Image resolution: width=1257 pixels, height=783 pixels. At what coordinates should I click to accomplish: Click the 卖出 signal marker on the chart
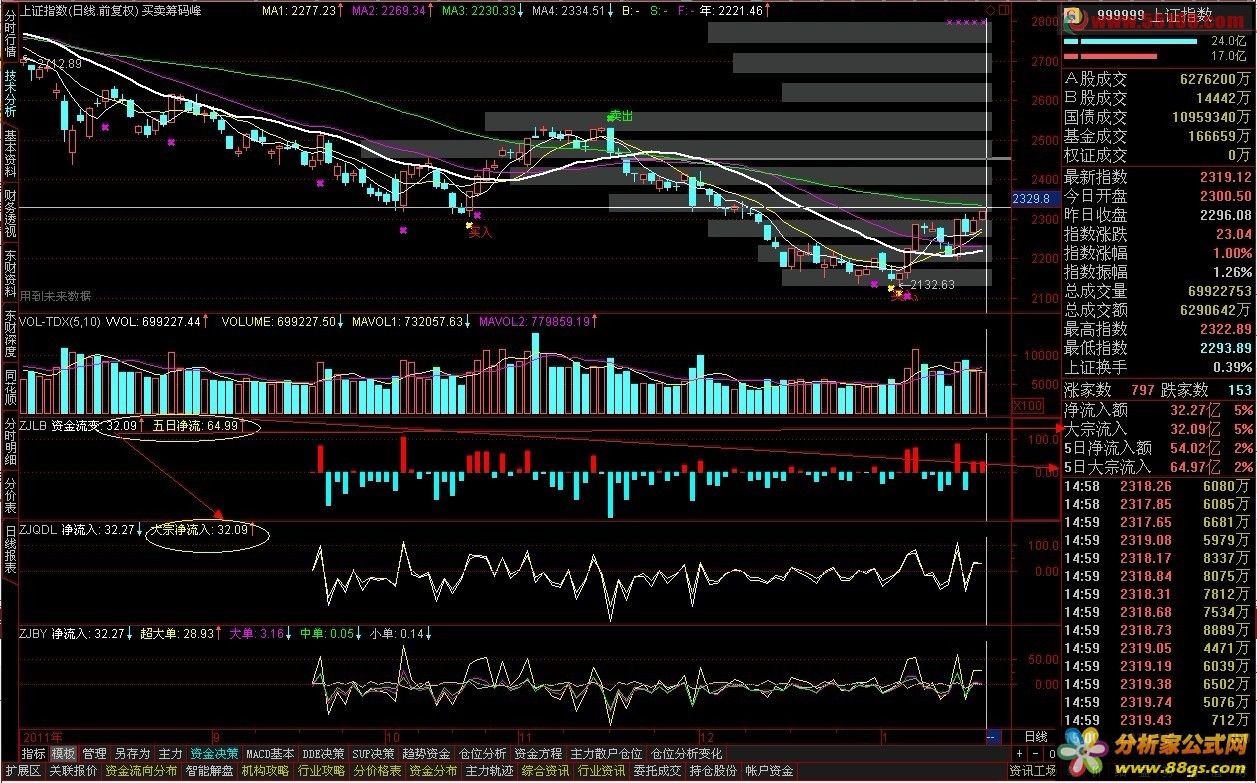tap(621, 116)
